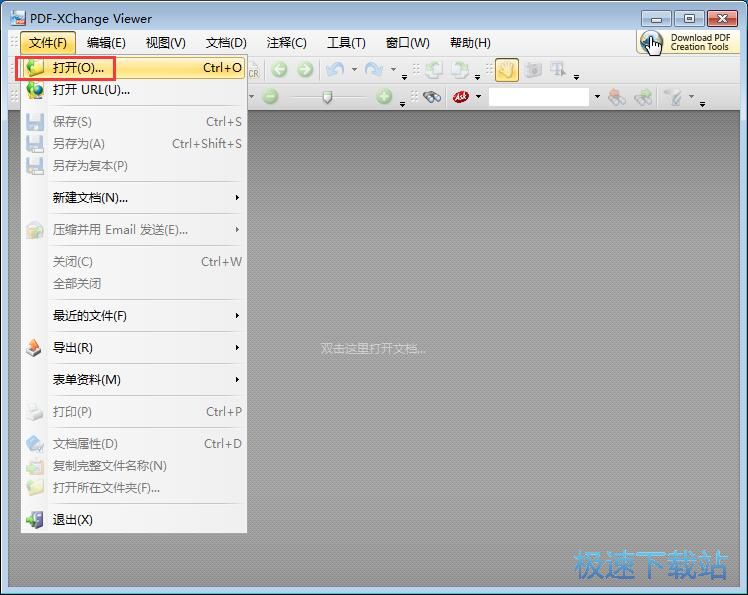This screenshot has height=595, width=748.
Task: Open the tools toolbar options chevron
Action: pyautogui.click(x=576, y=77)
